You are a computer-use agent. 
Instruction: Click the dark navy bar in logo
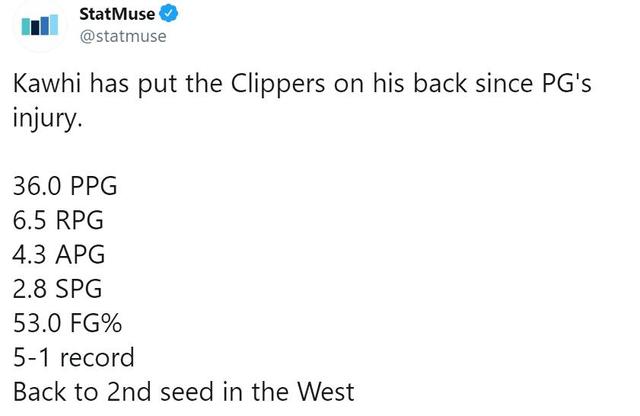pos(35,28)
